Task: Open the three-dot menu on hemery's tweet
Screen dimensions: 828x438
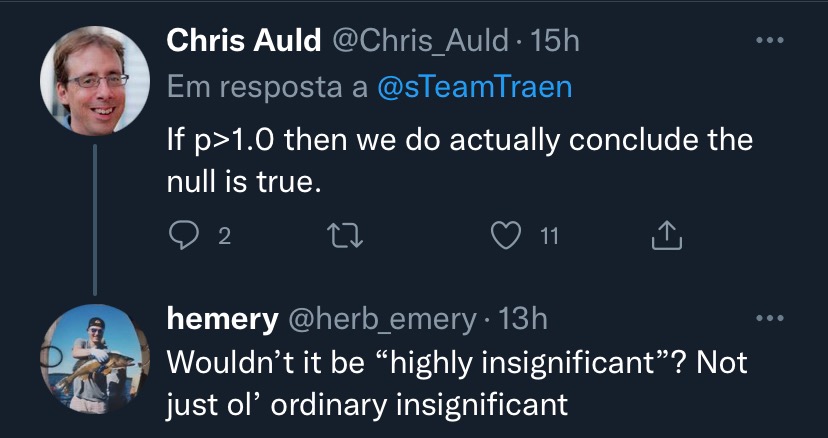Action: tap(769, 319)
